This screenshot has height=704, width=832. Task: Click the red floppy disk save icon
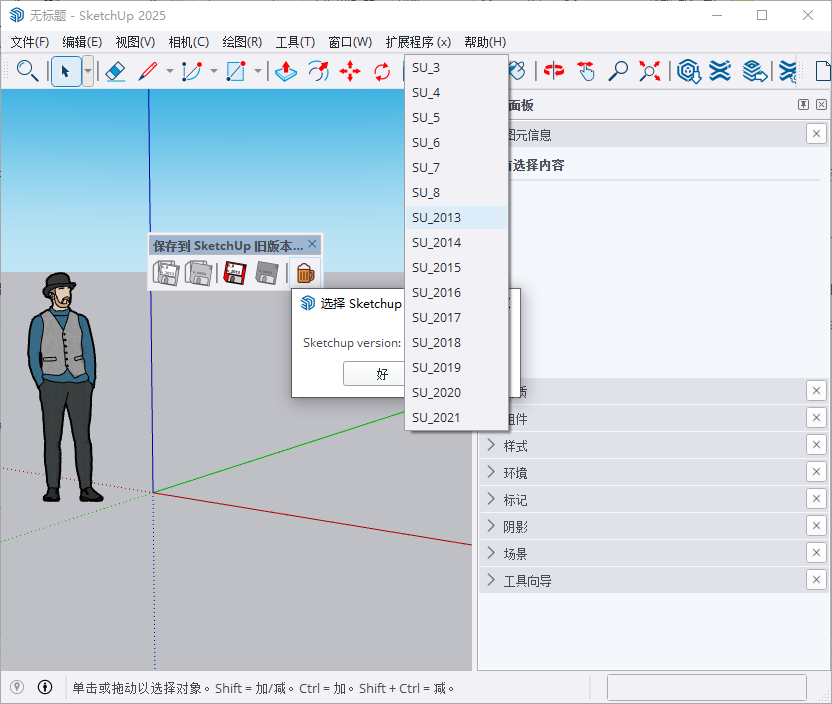tap(235, 272)
